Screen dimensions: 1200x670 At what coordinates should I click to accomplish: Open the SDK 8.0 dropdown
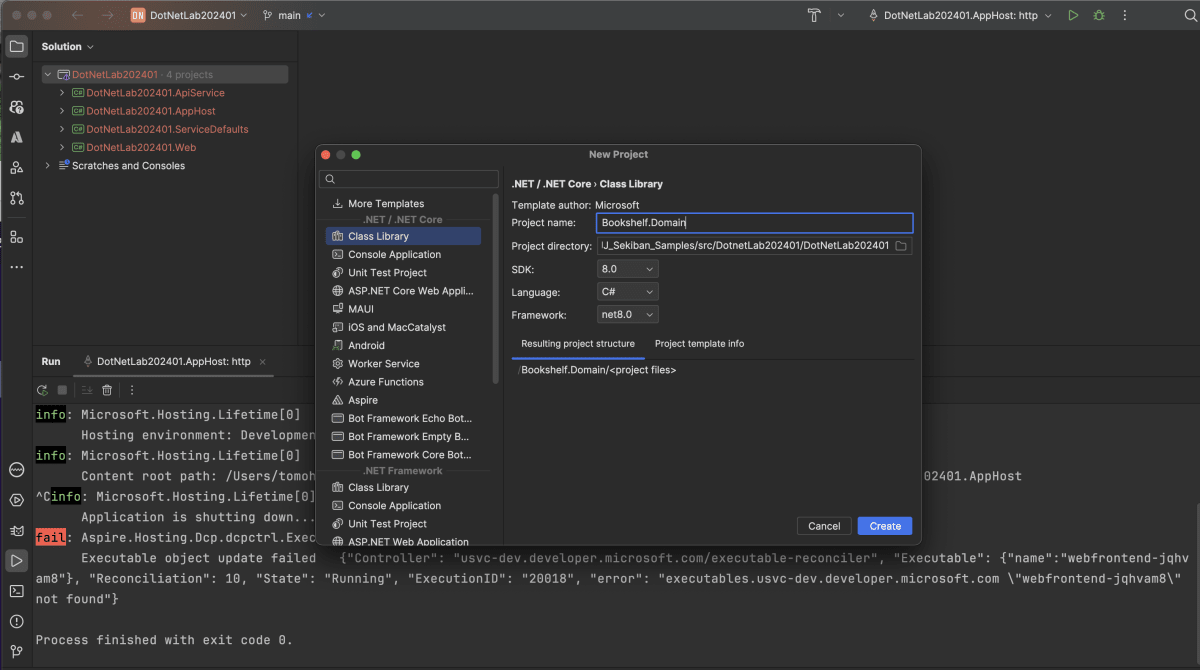pyautogui.click(x=628, y=269)
